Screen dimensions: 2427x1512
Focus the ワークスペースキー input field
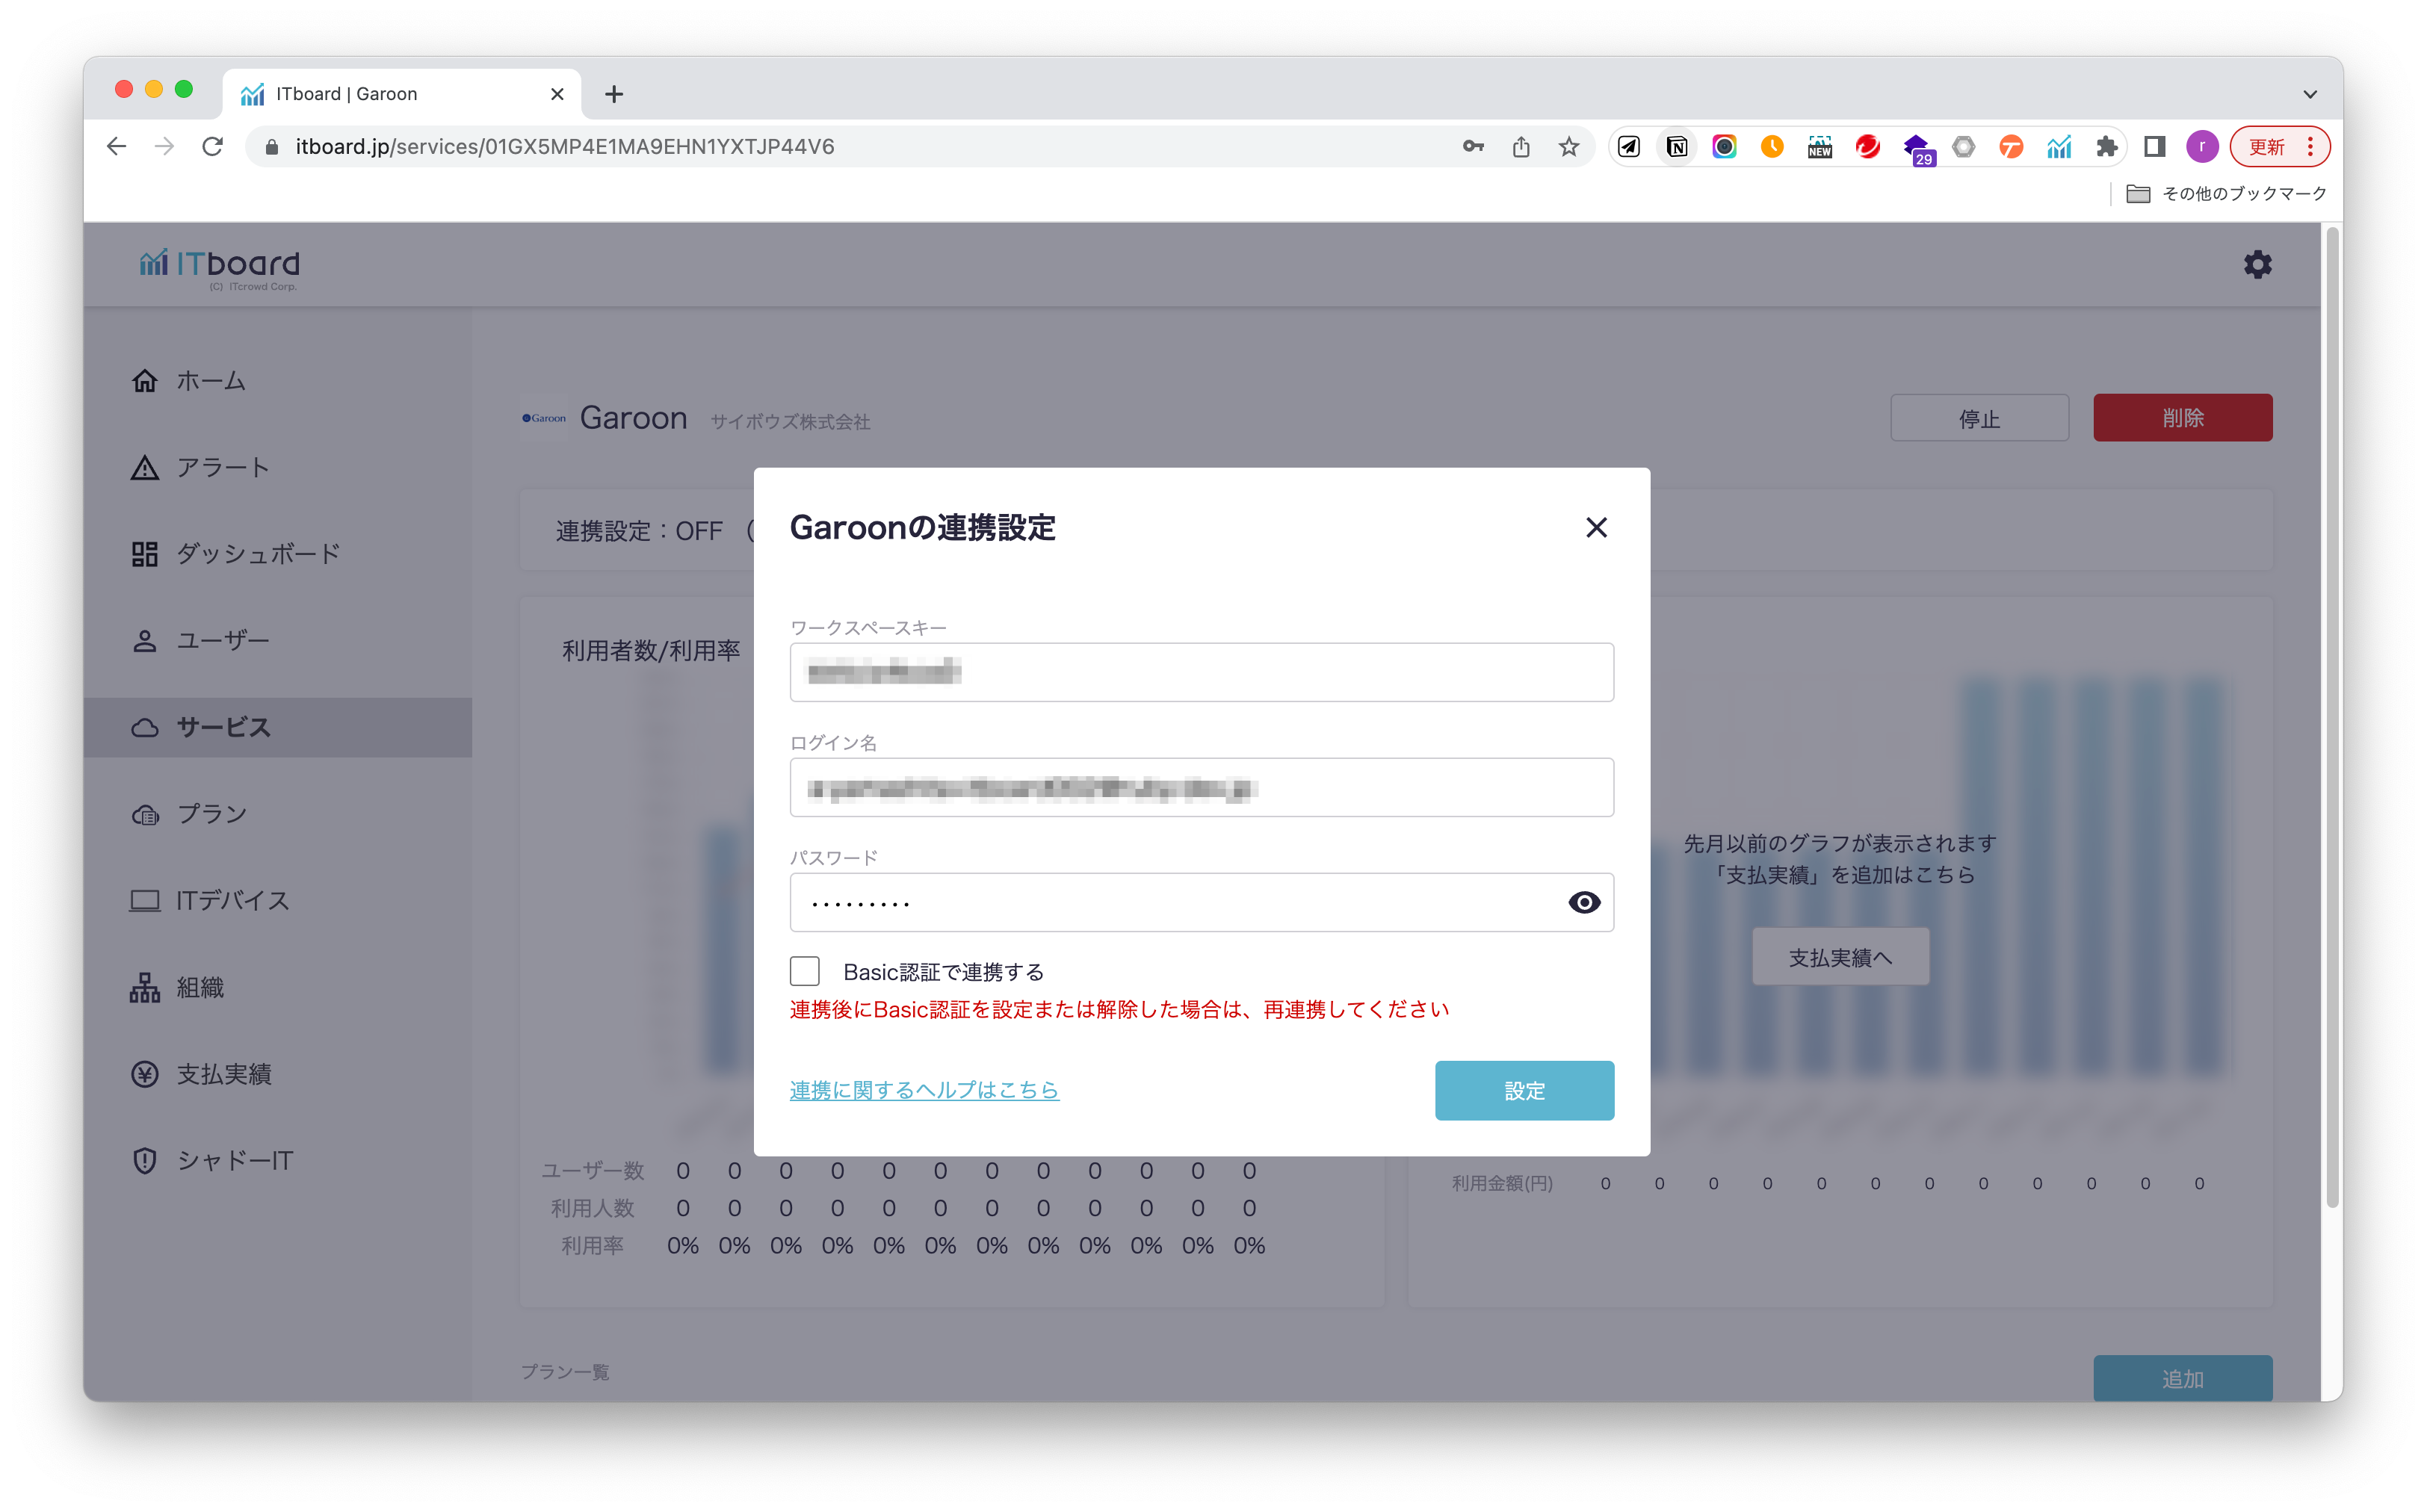[1200, 672]
